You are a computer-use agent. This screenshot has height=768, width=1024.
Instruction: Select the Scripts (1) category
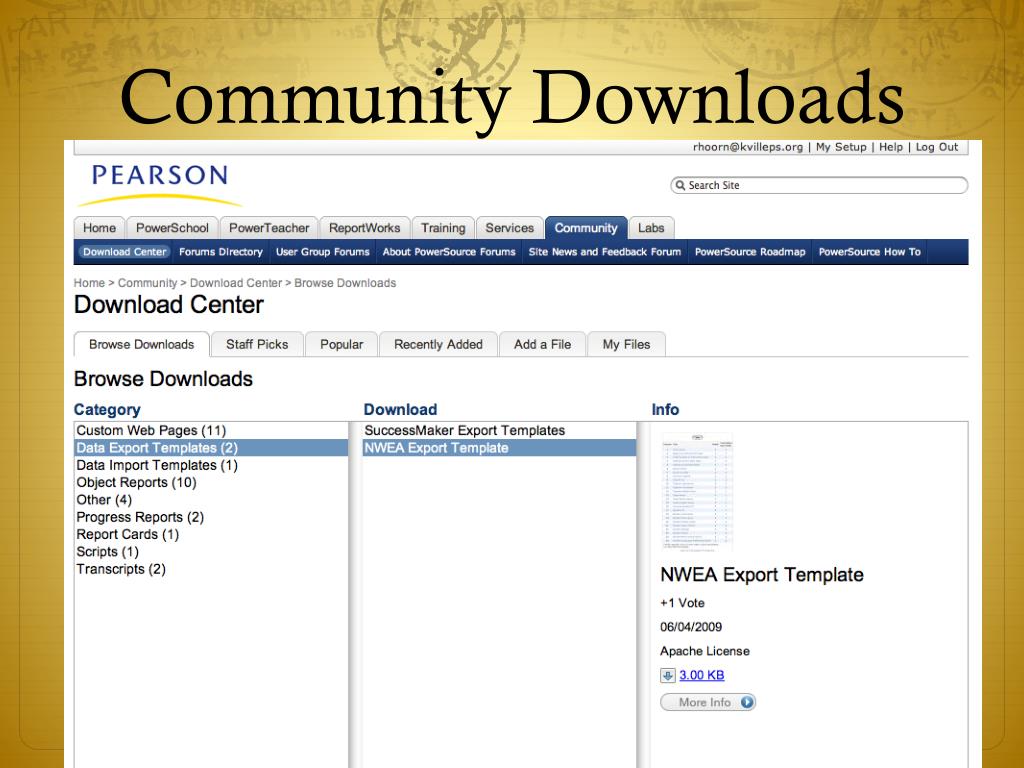point(211,552)
